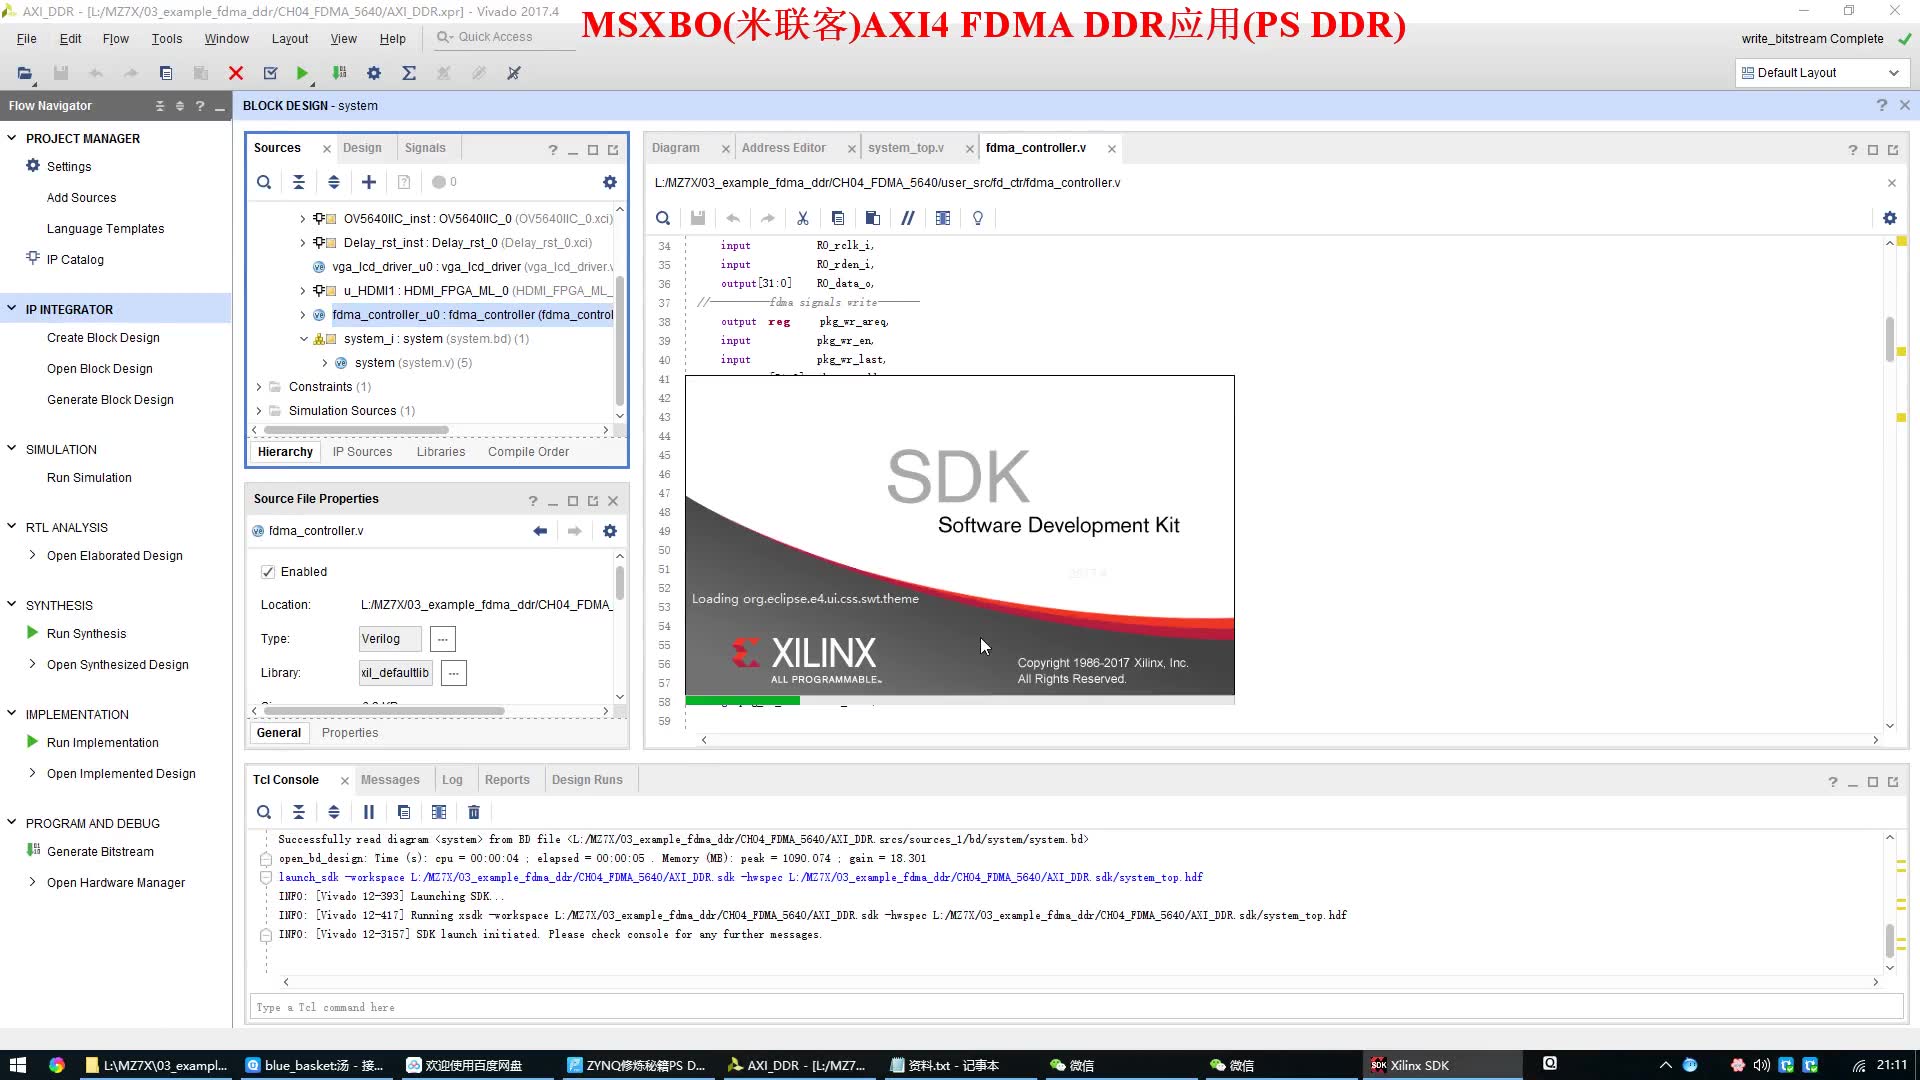Add sources using the plus icon
Screen dimensions: 1920x1080
click(x=369, y=182)
